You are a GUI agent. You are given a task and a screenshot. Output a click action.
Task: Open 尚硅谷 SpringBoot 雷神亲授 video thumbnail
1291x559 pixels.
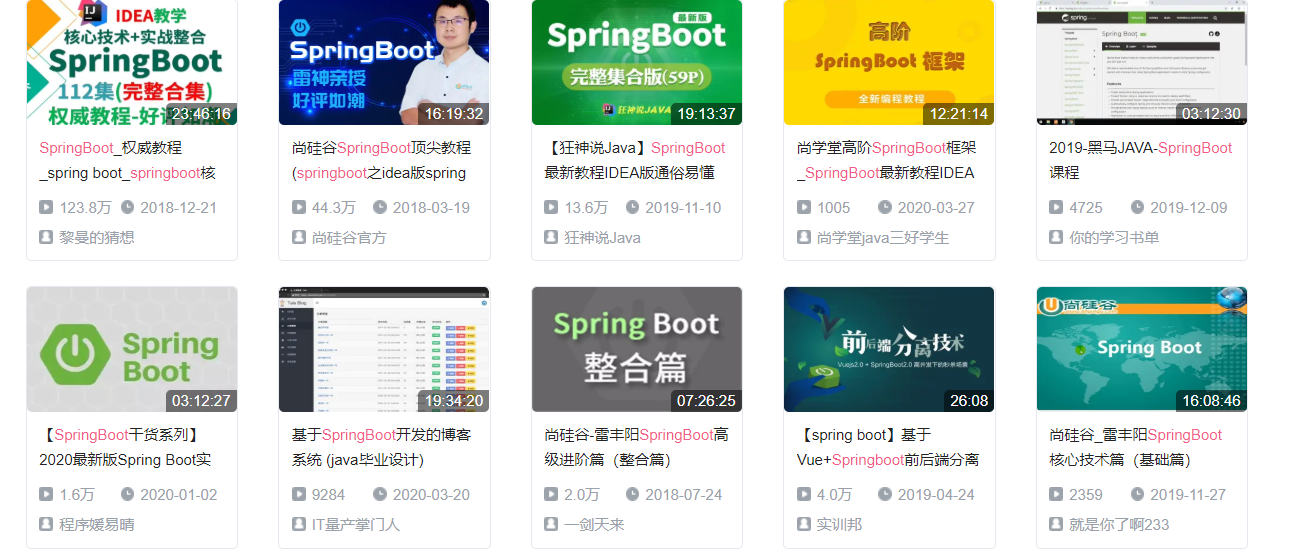[384, 62]
